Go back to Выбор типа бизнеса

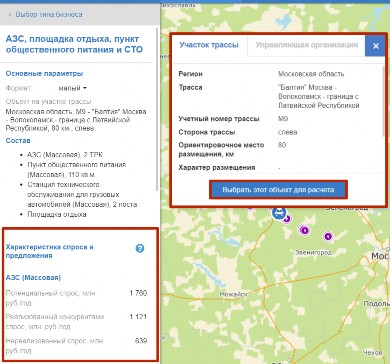(x=45, y=14)
